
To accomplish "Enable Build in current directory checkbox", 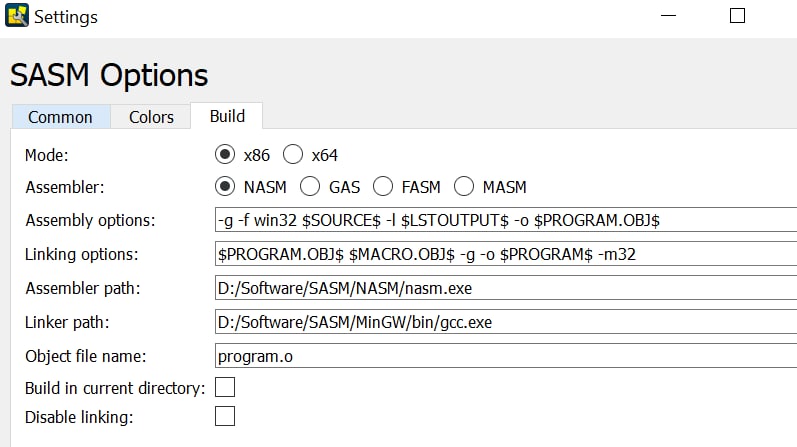I will [x=225, y=387].
